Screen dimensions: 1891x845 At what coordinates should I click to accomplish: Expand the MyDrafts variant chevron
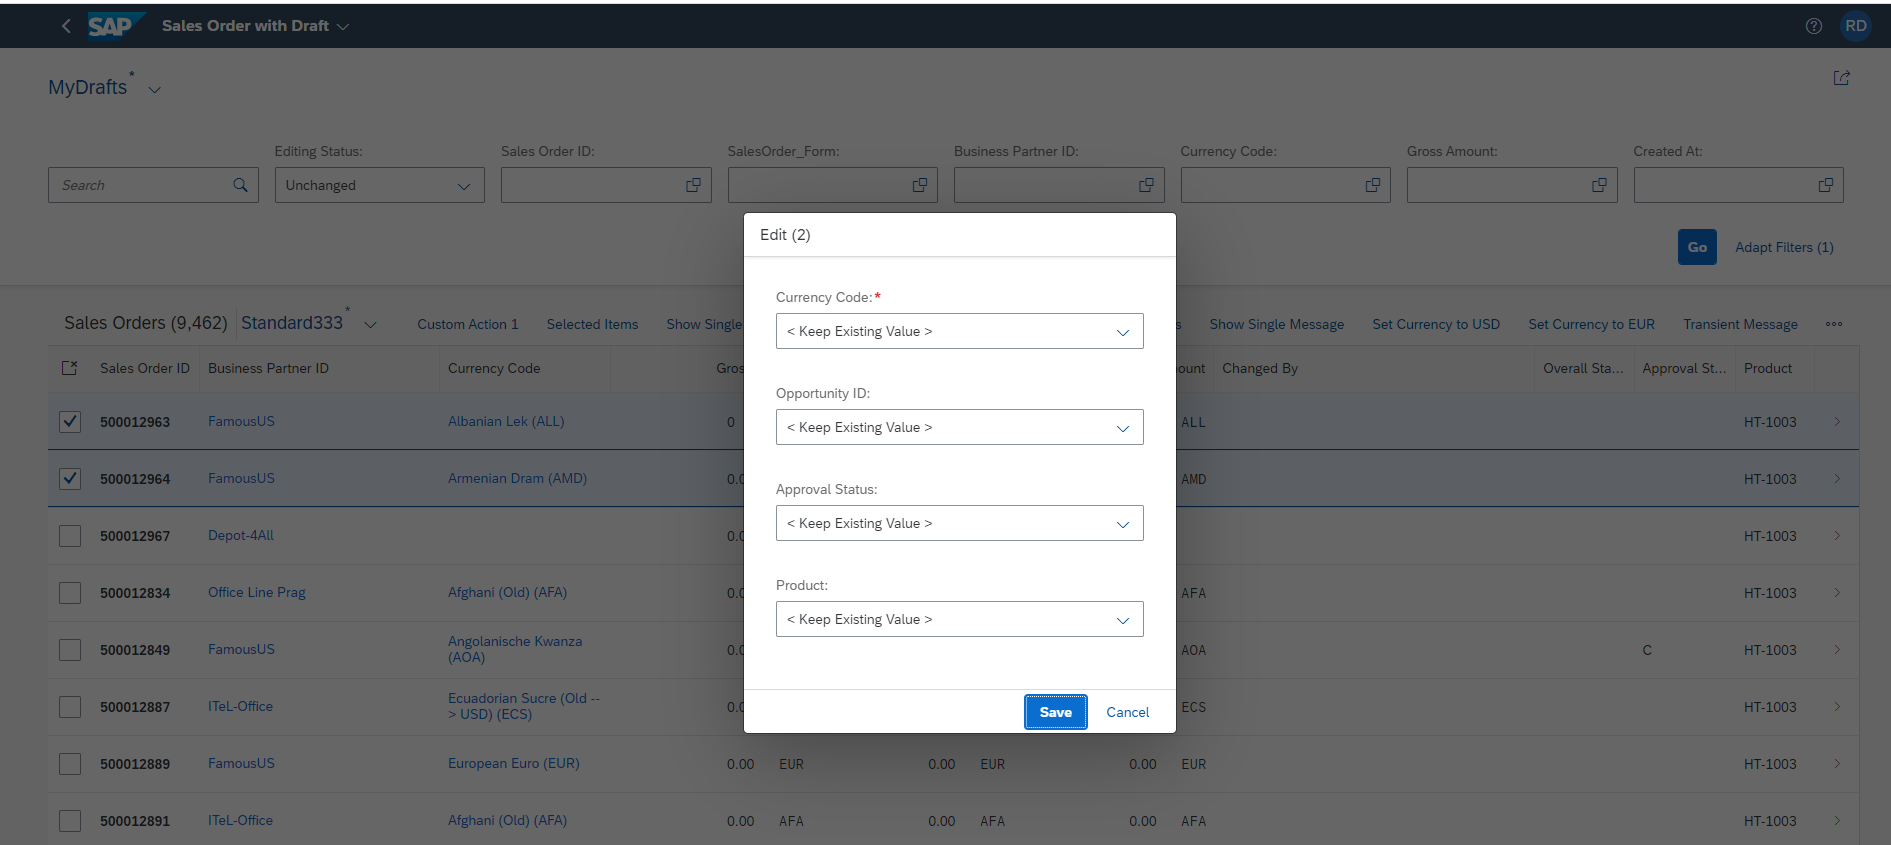(155, 90)
